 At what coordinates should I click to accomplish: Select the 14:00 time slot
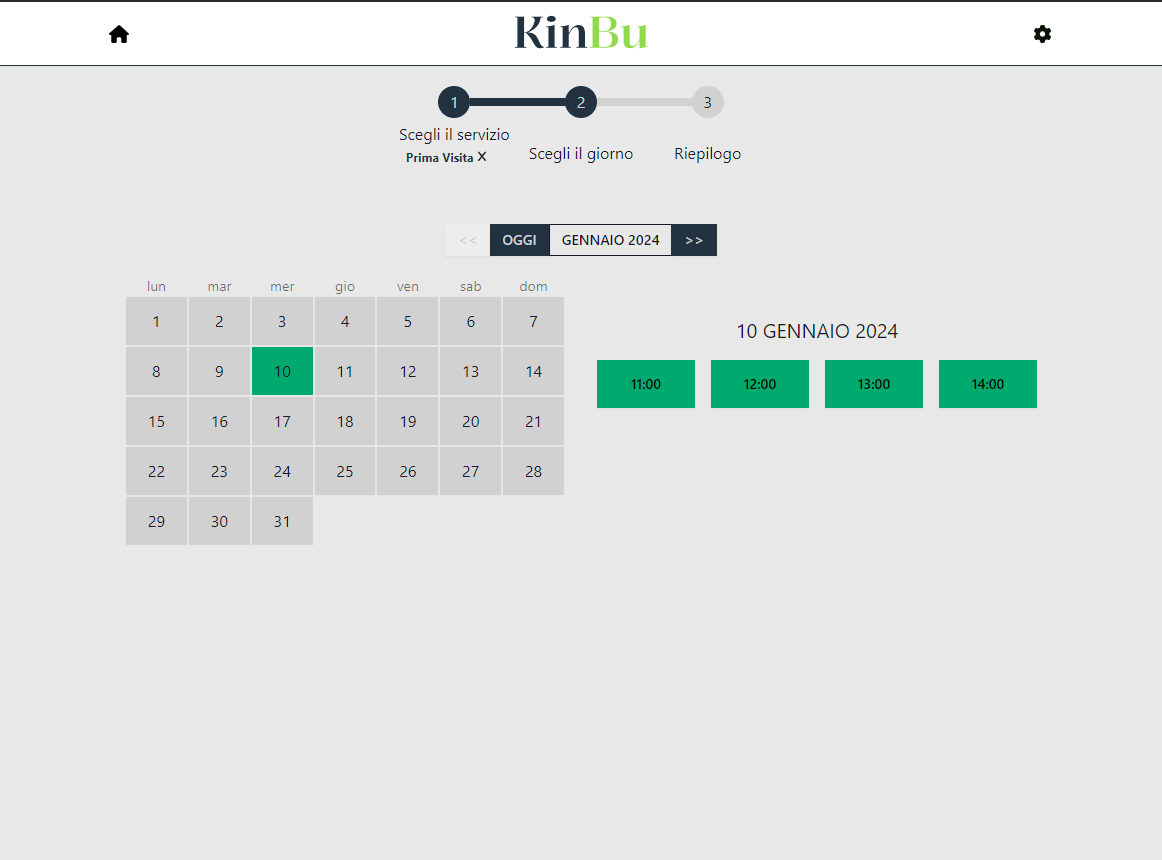coord(987,383)
